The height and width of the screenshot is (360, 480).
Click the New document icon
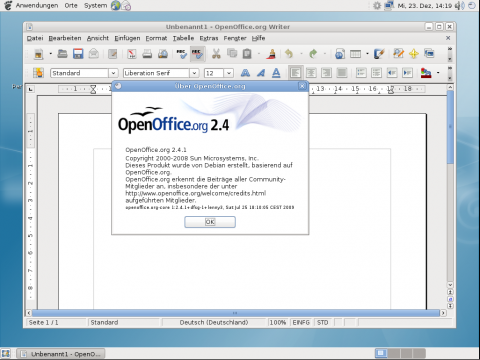[38, 54]
